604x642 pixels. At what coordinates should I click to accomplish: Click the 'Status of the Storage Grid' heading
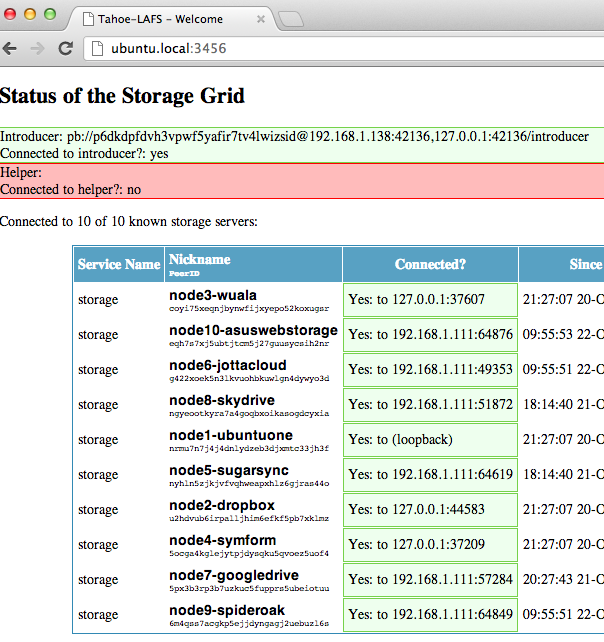122,96
